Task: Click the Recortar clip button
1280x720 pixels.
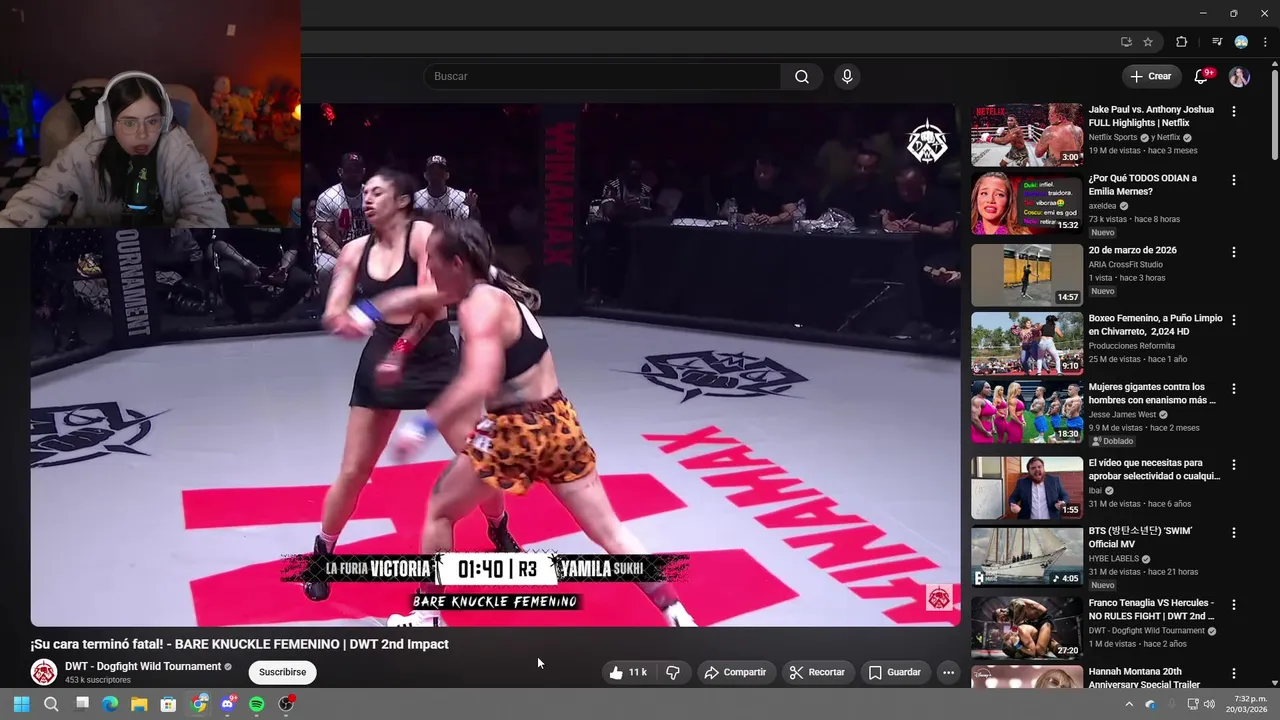Action: pyautogui.click(x=817, y=672)
